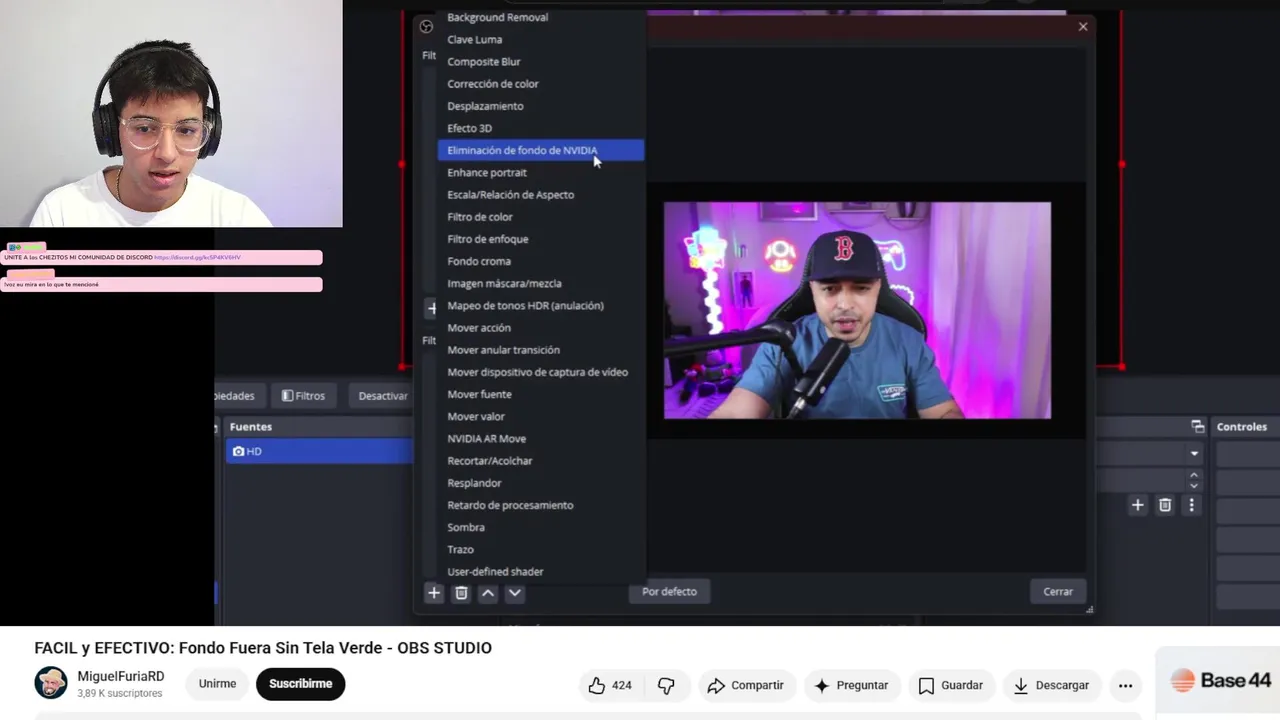Click the like thumbs-up icon
1280x720 pixels.
coord(597,685)
